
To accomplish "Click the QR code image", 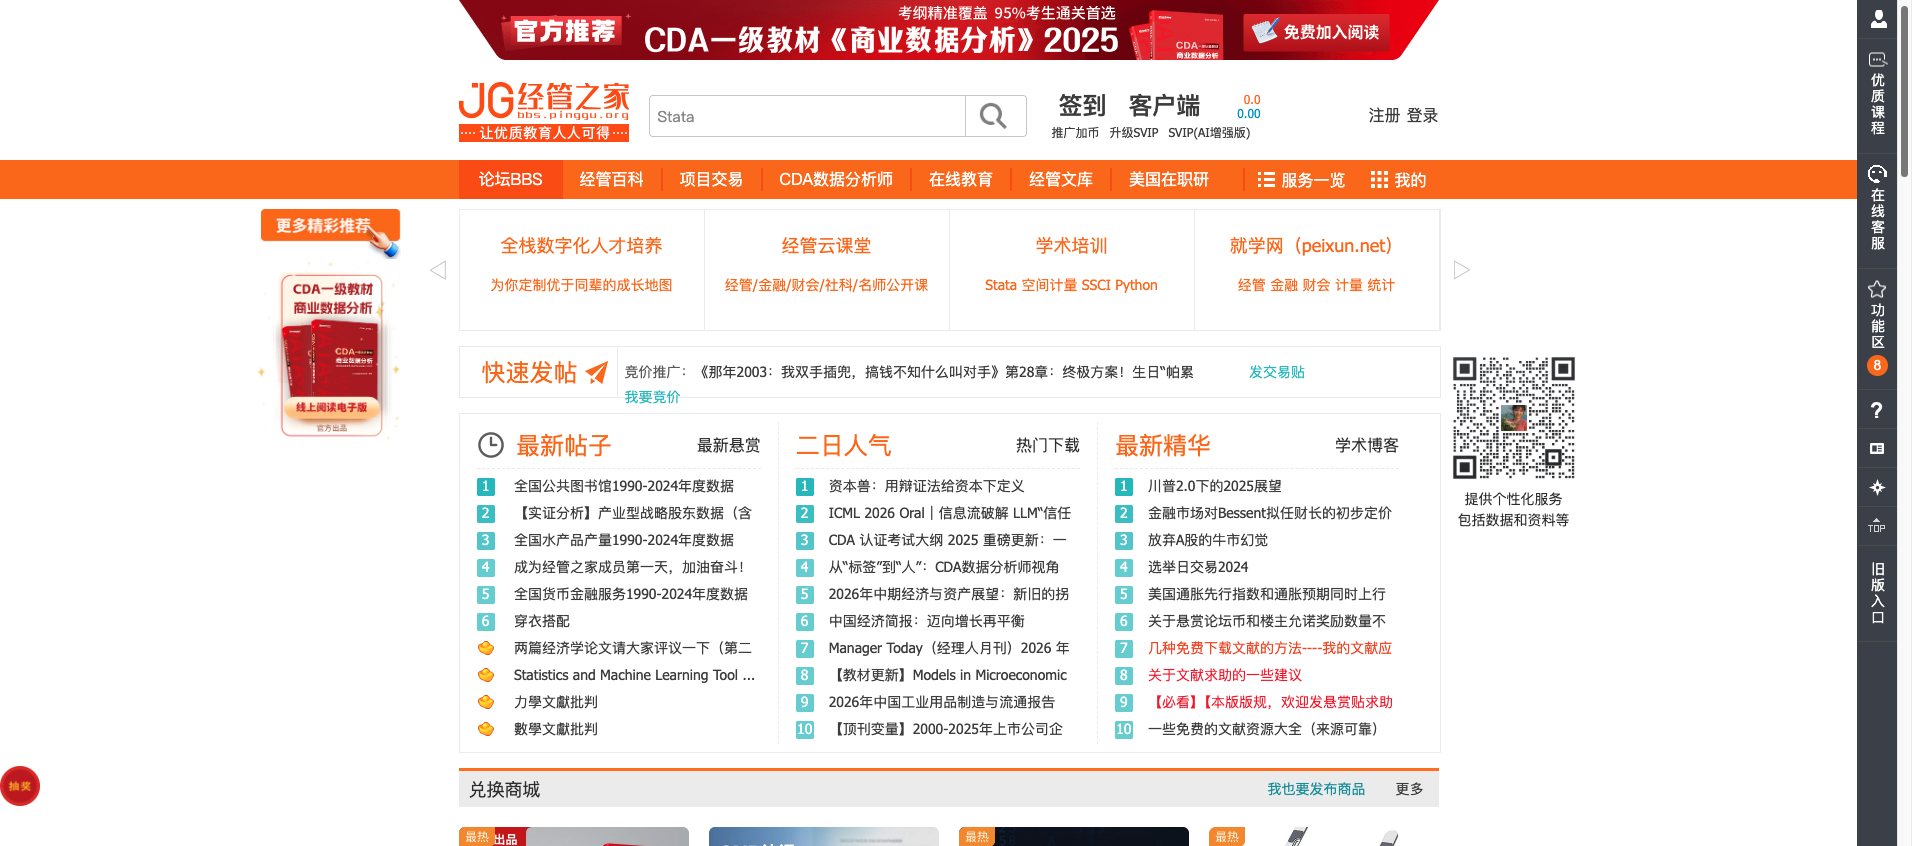I will [x=1513, y=418].
